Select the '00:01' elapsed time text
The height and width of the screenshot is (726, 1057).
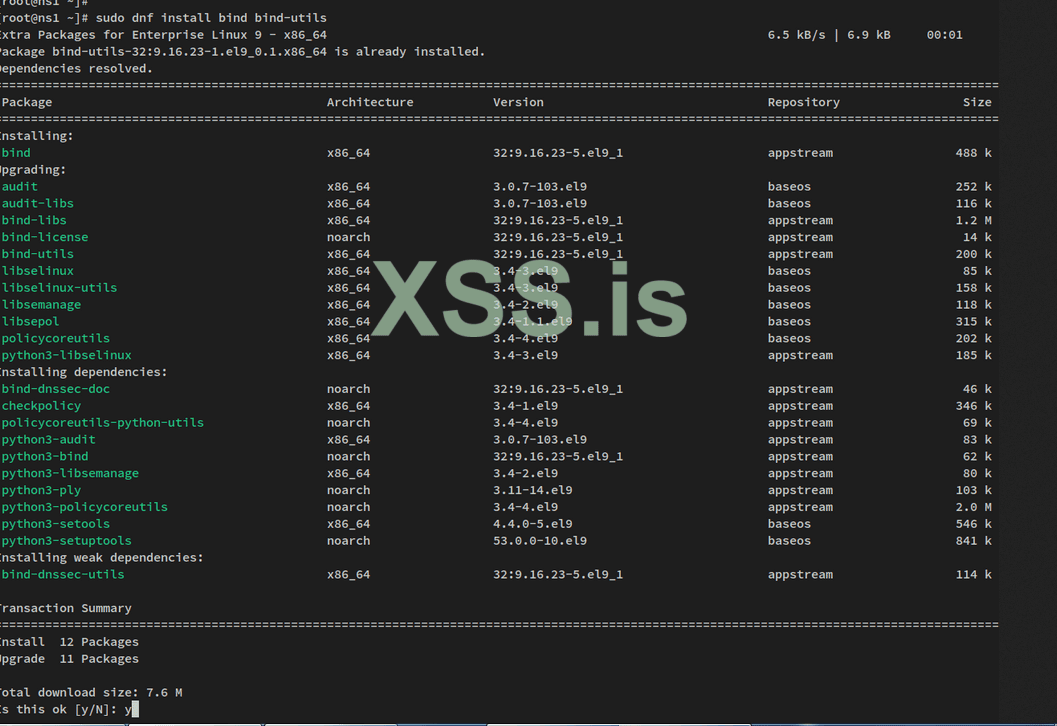point(944,35)
